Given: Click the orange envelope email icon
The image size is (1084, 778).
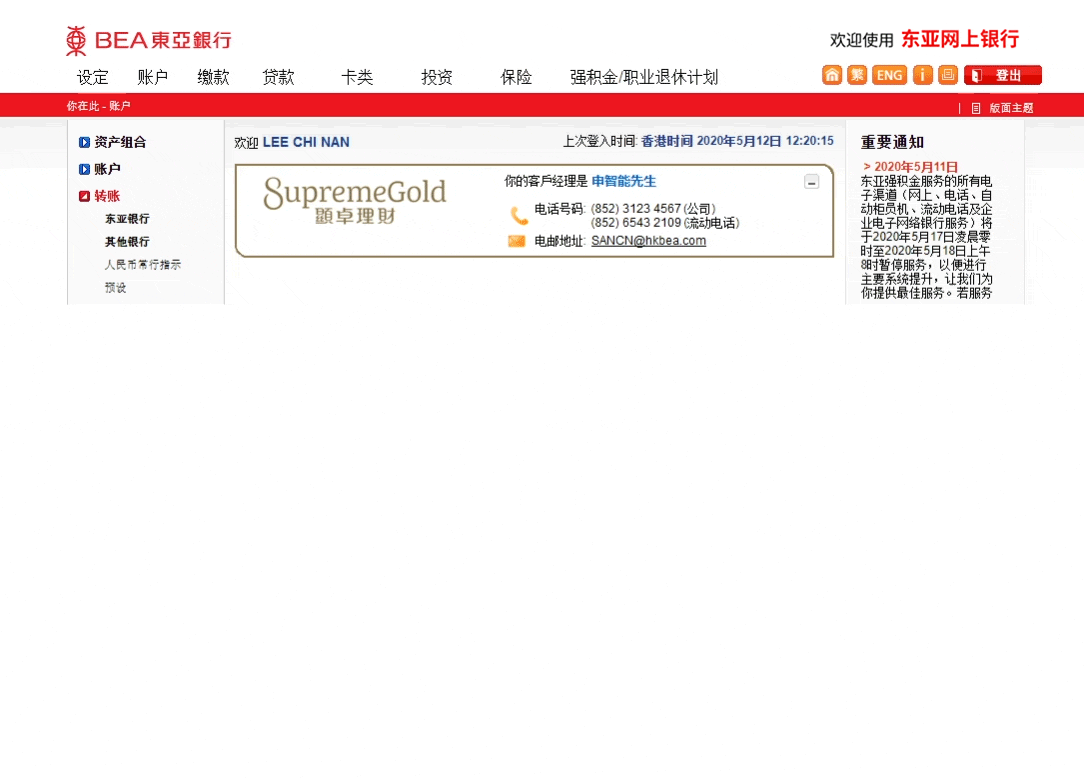Looking at the screenshot, I should coord(516,241).
